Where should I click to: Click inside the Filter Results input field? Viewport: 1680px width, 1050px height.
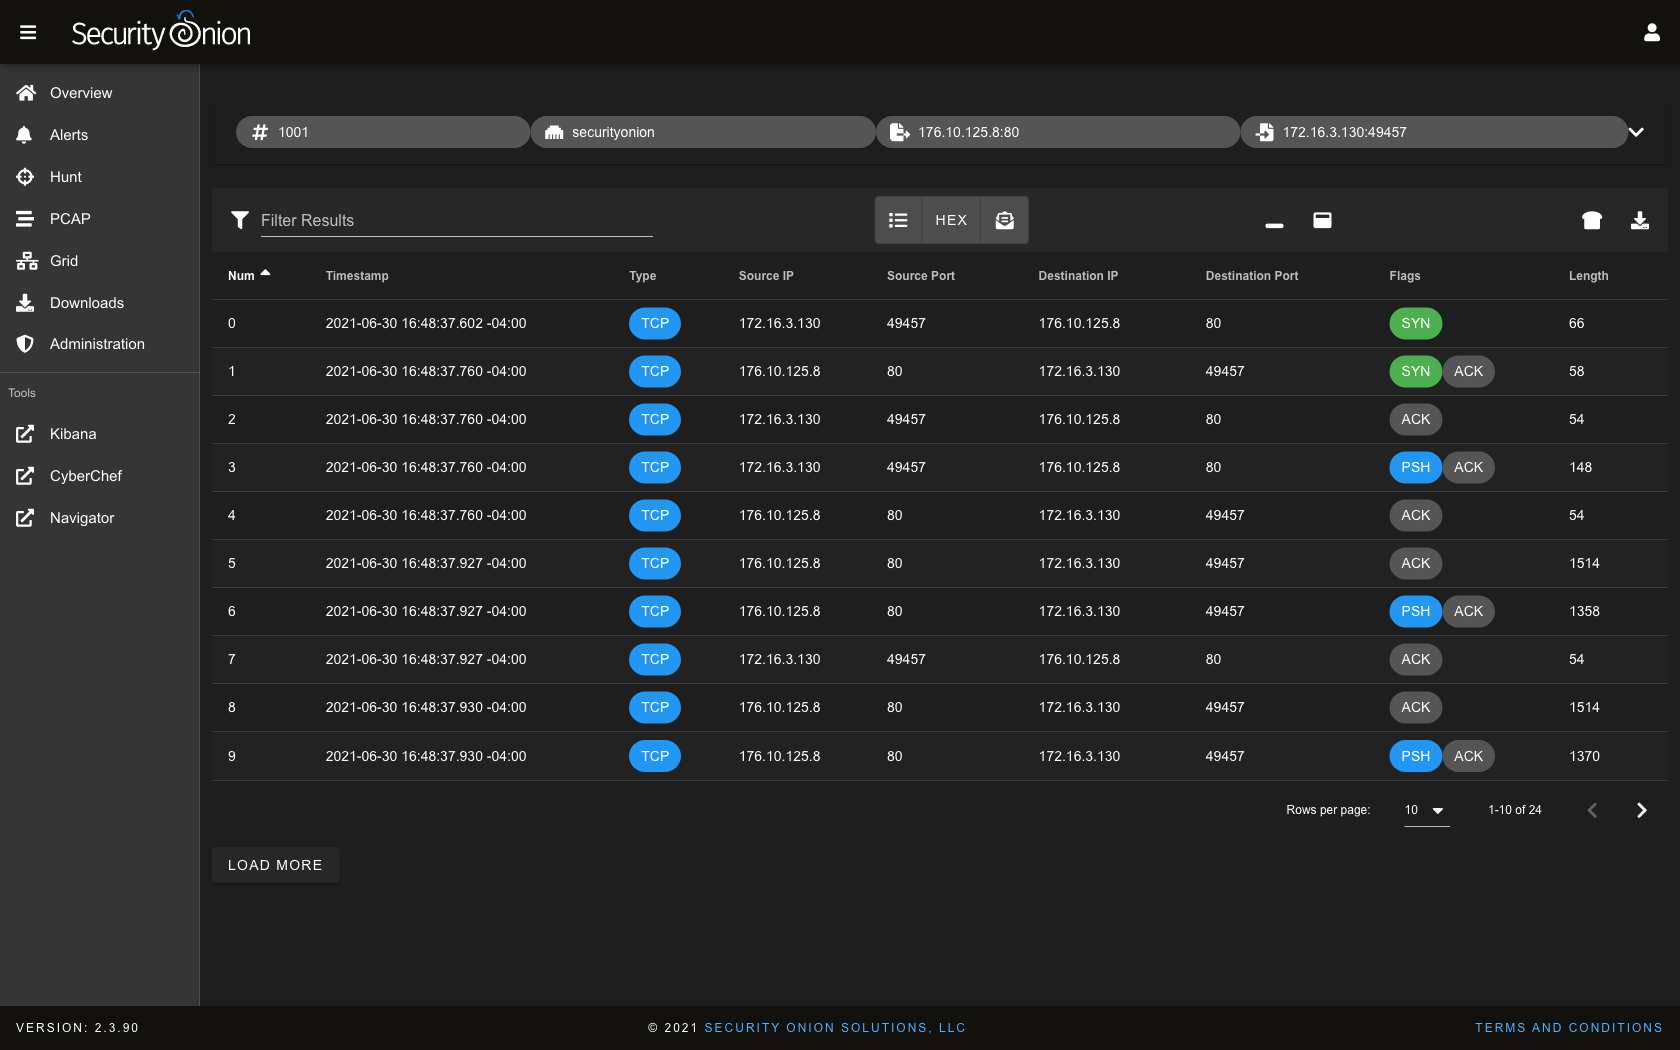click(455, 220)
